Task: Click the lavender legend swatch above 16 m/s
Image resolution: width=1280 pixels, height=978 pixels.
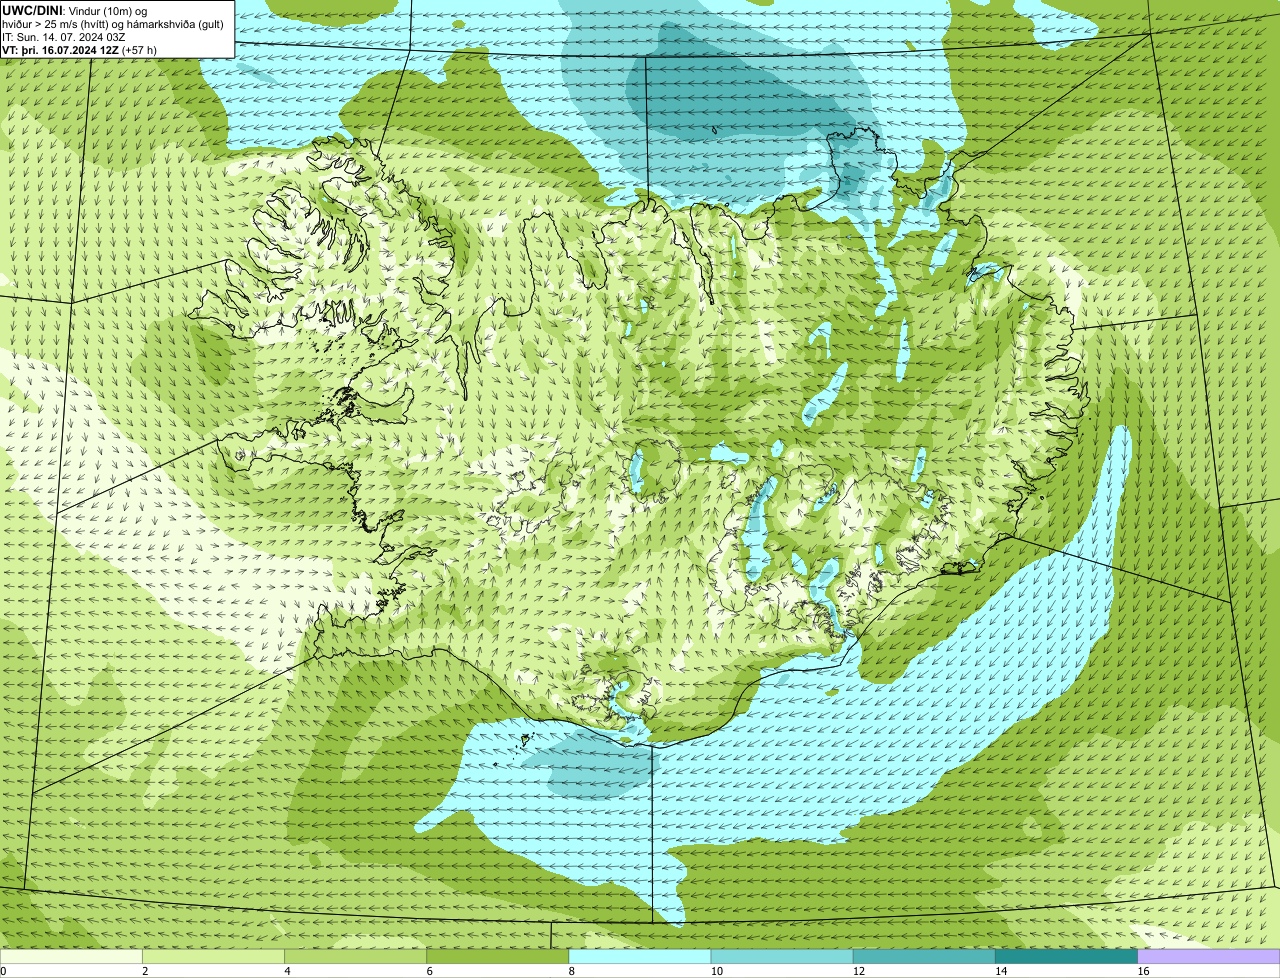Action: (x=1208, y=956)
